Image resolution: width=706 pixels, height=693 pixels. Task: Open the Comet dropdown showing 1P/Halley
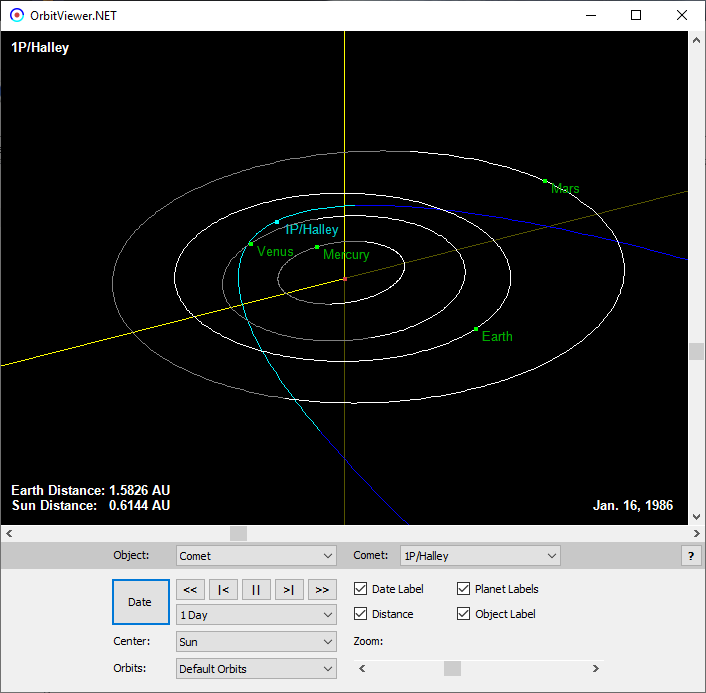tap(480, 556)
